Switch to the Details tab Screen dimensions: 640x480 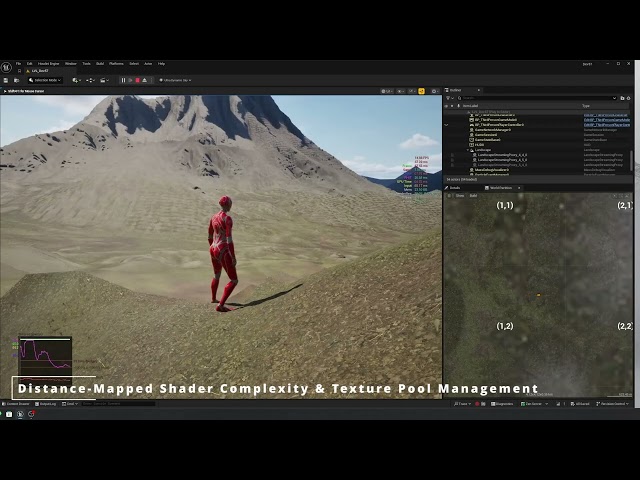point(453,188)
